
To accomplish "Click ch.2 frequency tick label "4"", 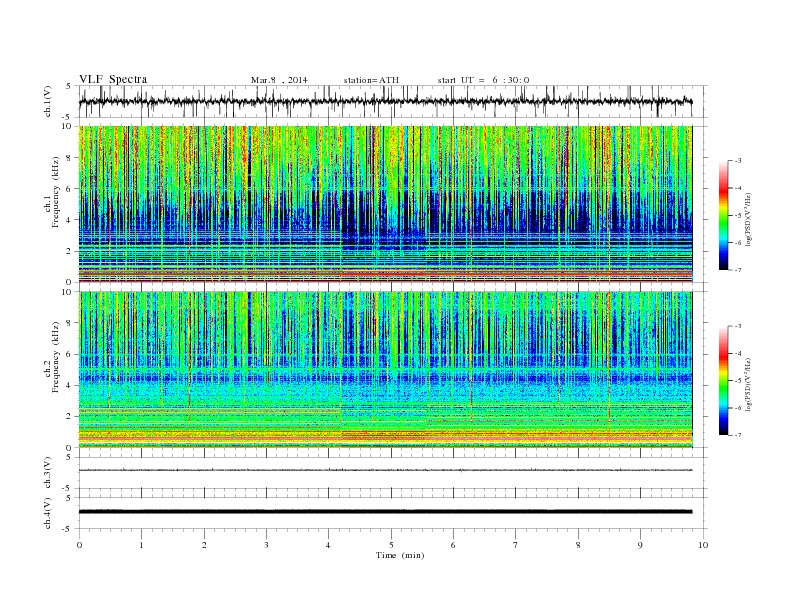I will coord(70,385).
